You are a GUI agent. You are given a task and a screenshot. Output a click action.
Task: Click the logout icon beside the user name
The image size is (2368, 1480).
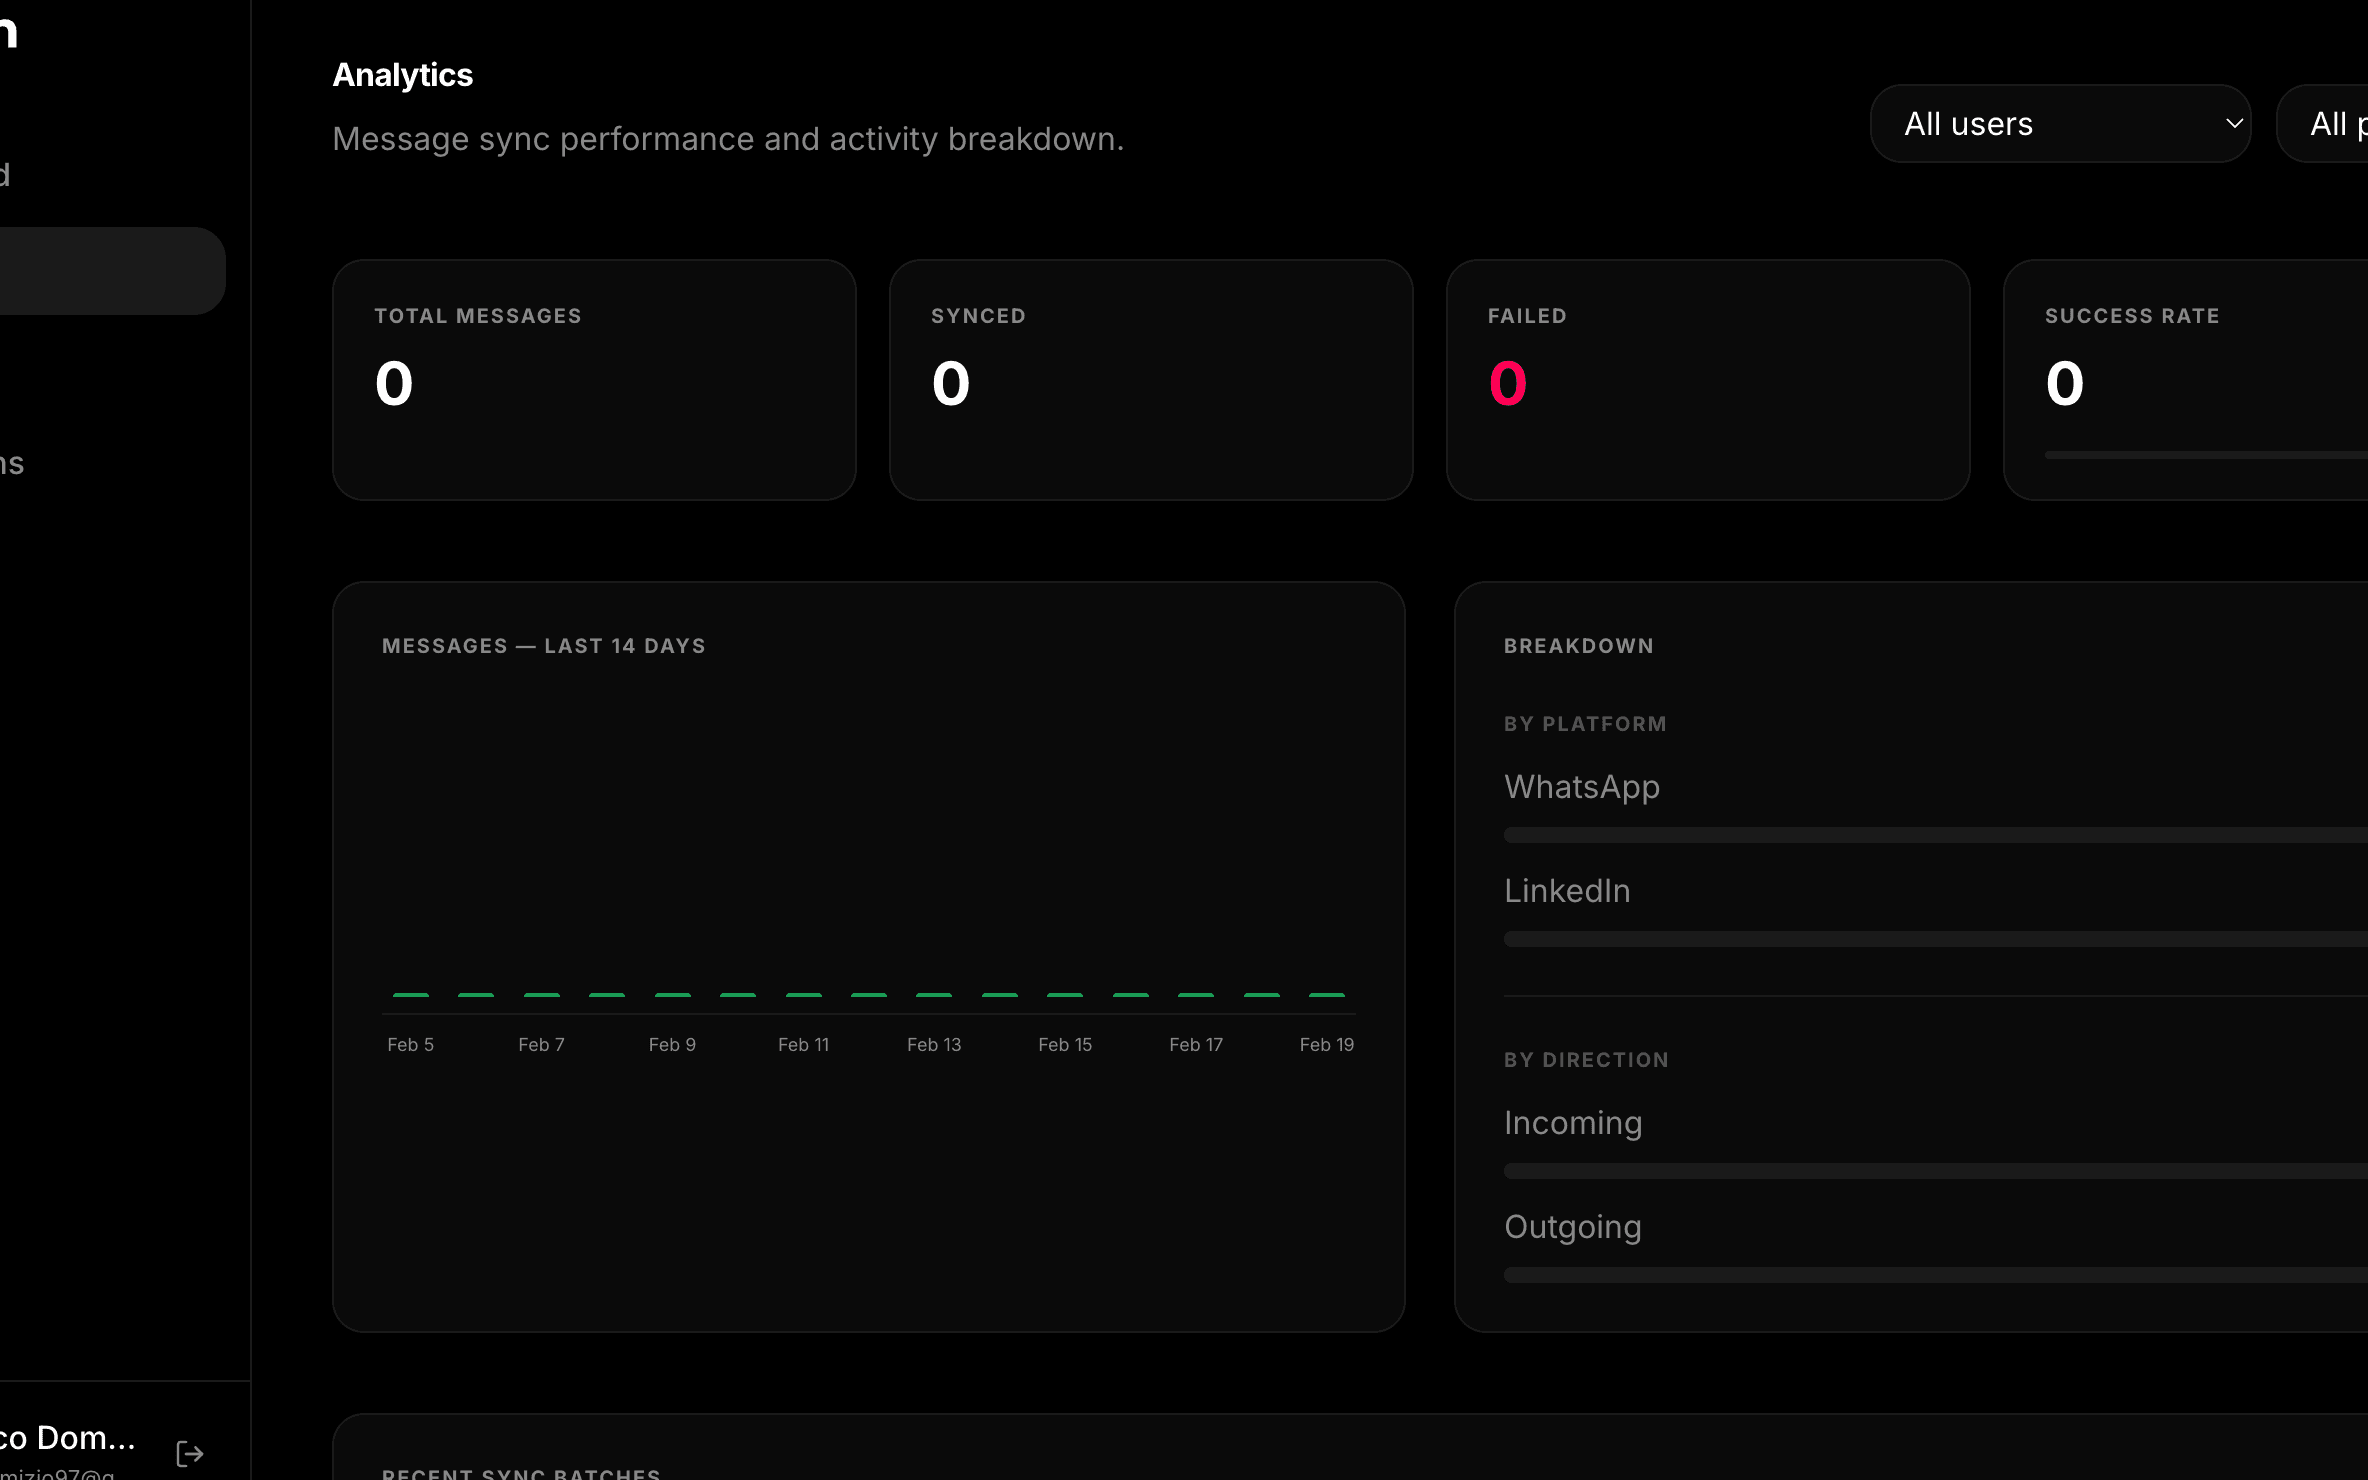189,1453
